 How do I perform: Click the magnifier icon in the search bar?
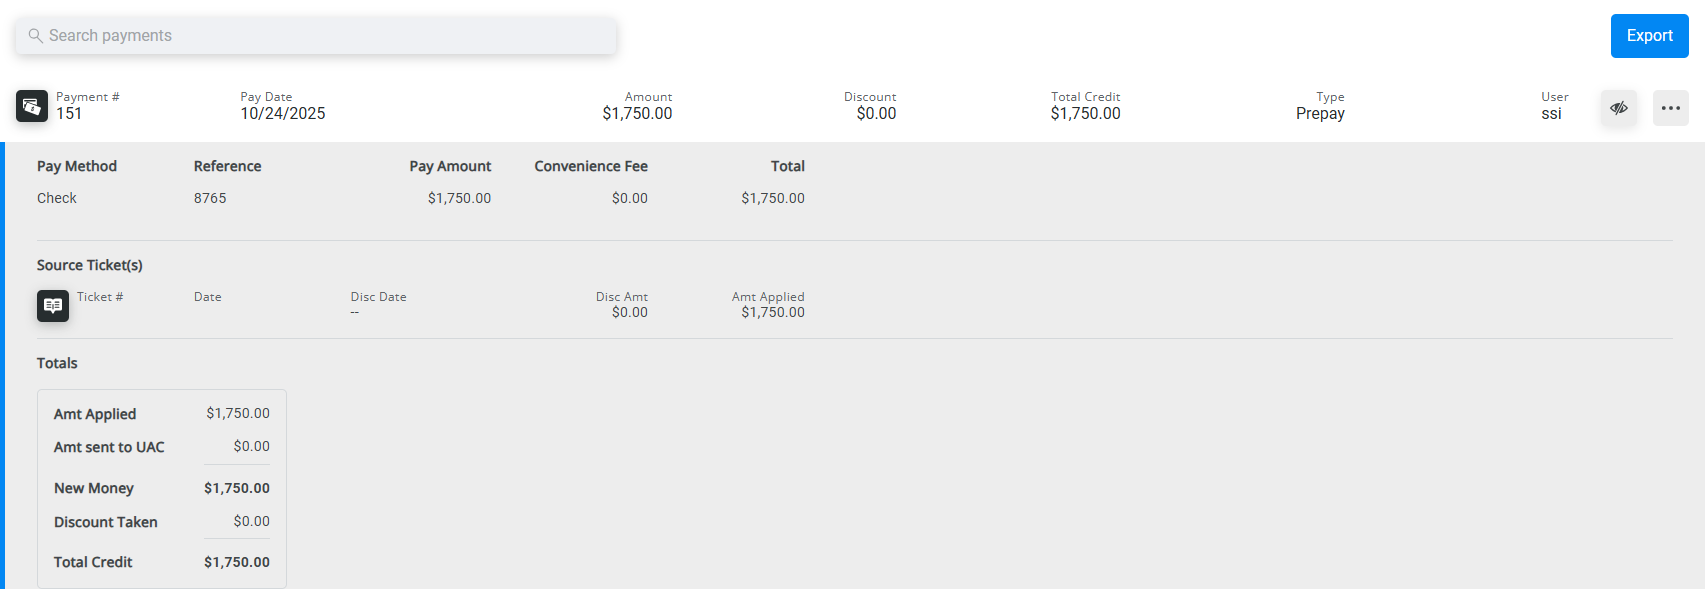tap(35, 36)
